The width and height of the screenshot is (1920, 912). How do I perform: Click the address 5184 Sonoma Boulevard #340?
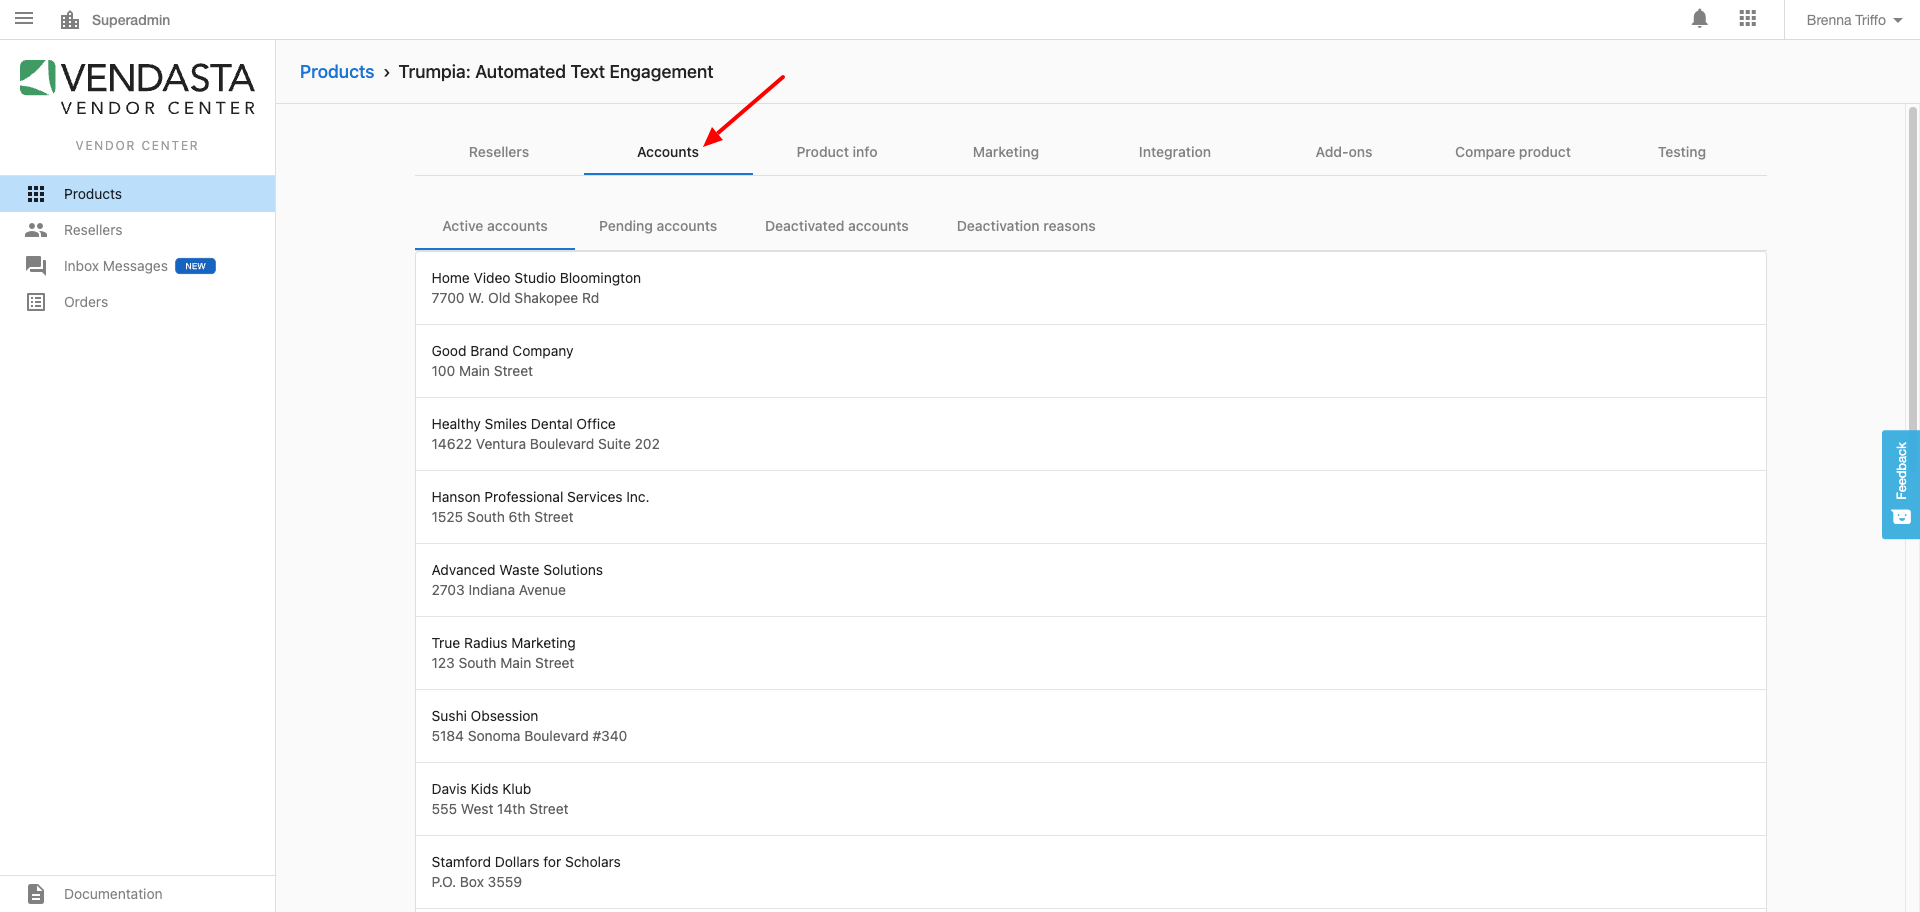pyautogui.click(x=529, y=736)
